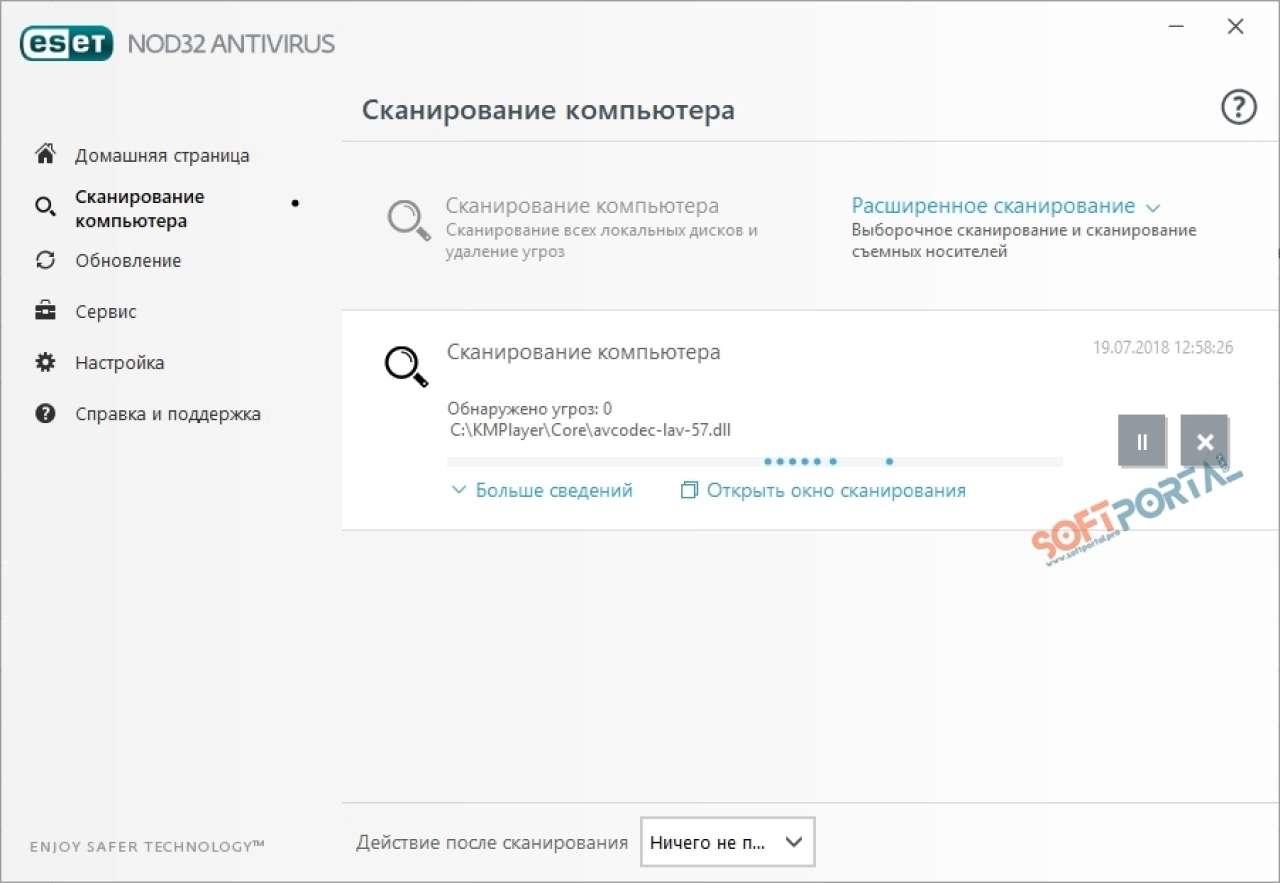Click the black magnifier icon of the running scan
Viewport: 1280px width, 883px height.
click(x=407, y=365)
